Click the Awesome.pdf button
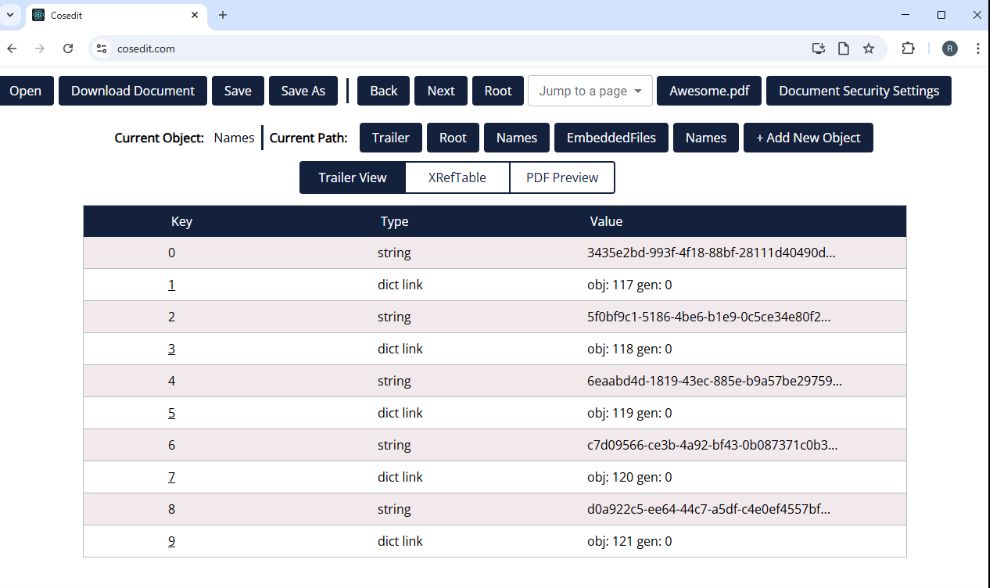Image resolution: width=990 pixels, height=588 pixels. 709,91
